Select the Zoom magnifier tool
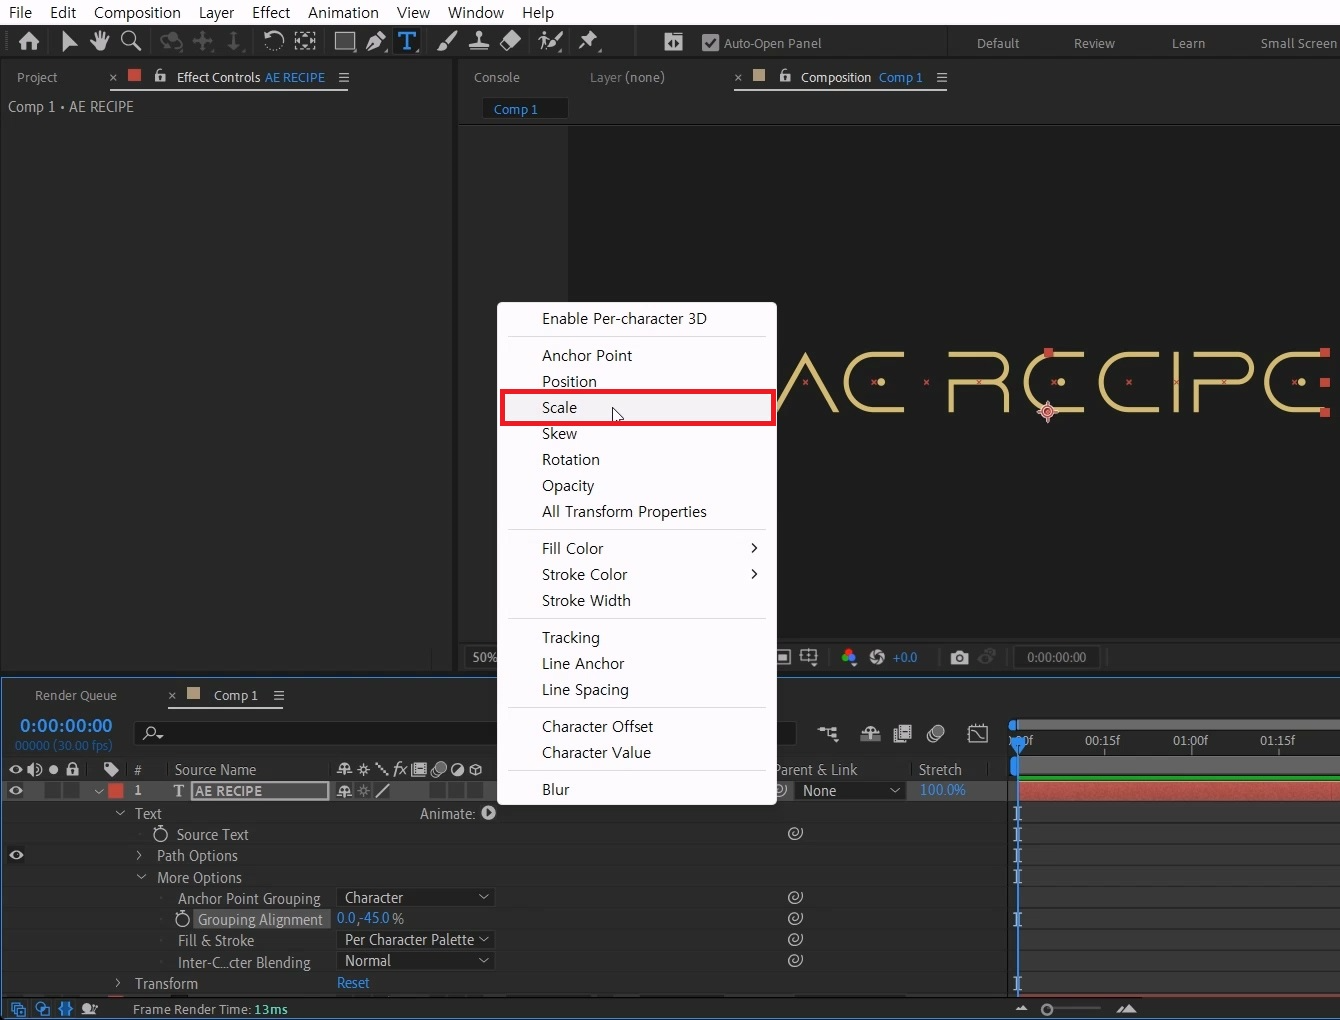 tap(130, 41)
